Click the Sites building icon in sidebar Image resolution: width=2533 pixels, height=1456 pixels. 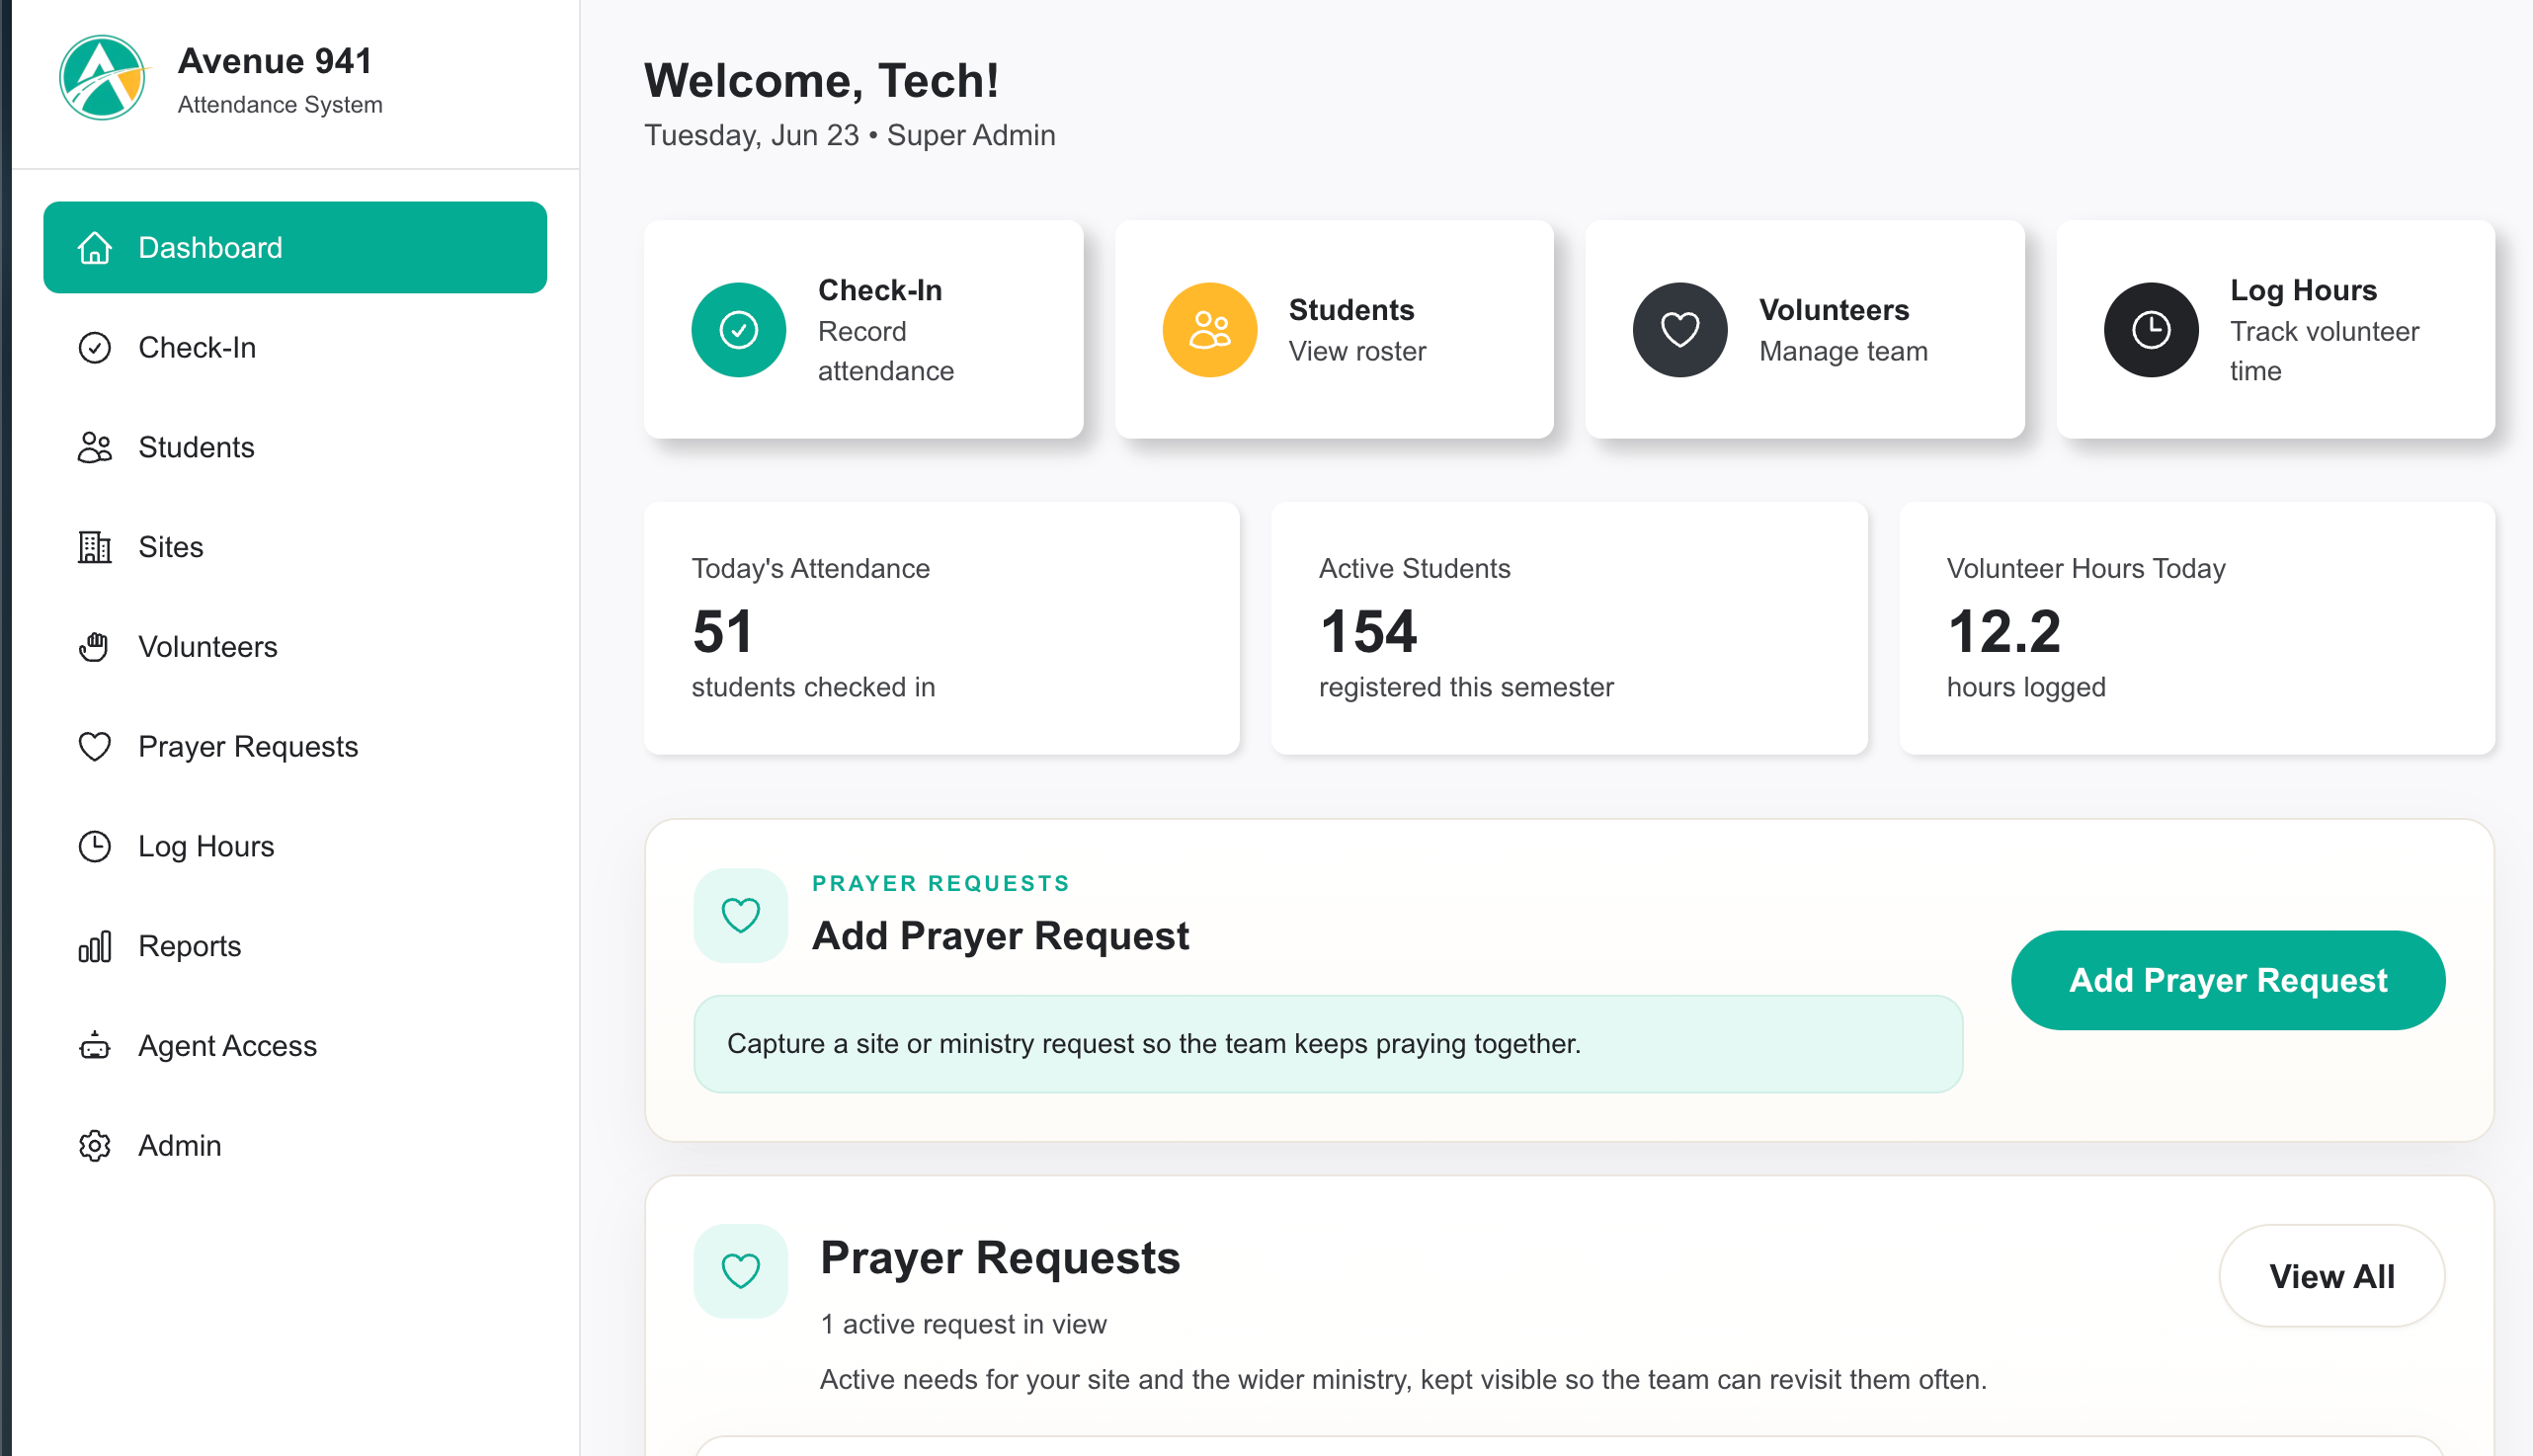95,547
